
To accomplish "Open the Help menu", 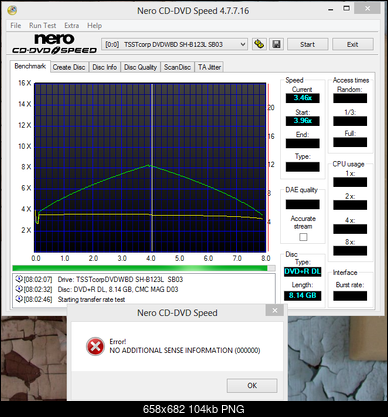I will tap(94, 26).
